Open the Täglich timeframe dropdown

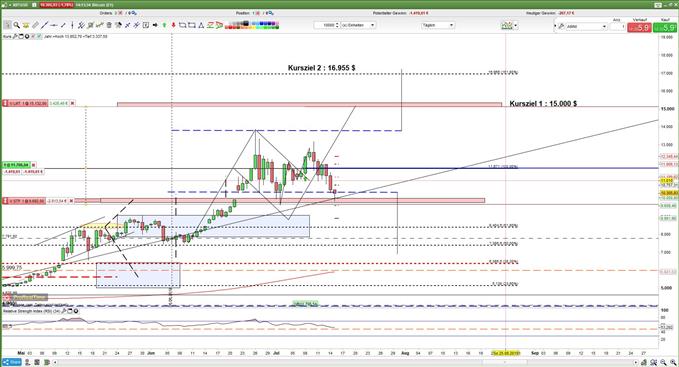[x=438, y=25]
